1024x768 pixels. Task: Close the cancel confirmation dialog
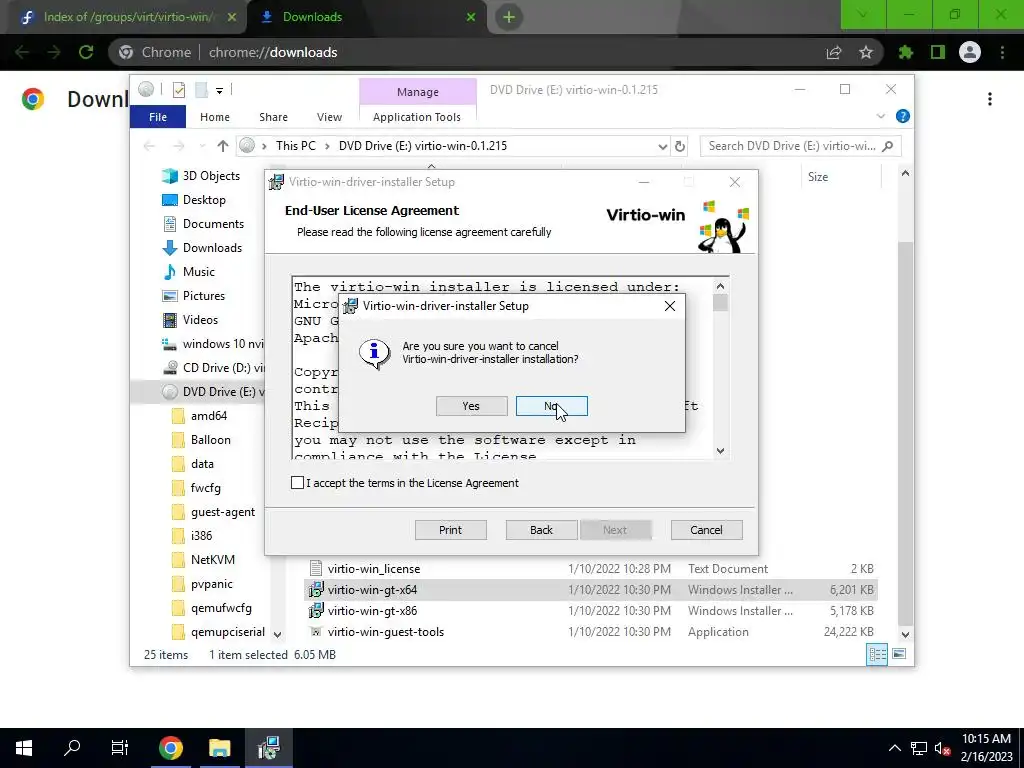669,306
